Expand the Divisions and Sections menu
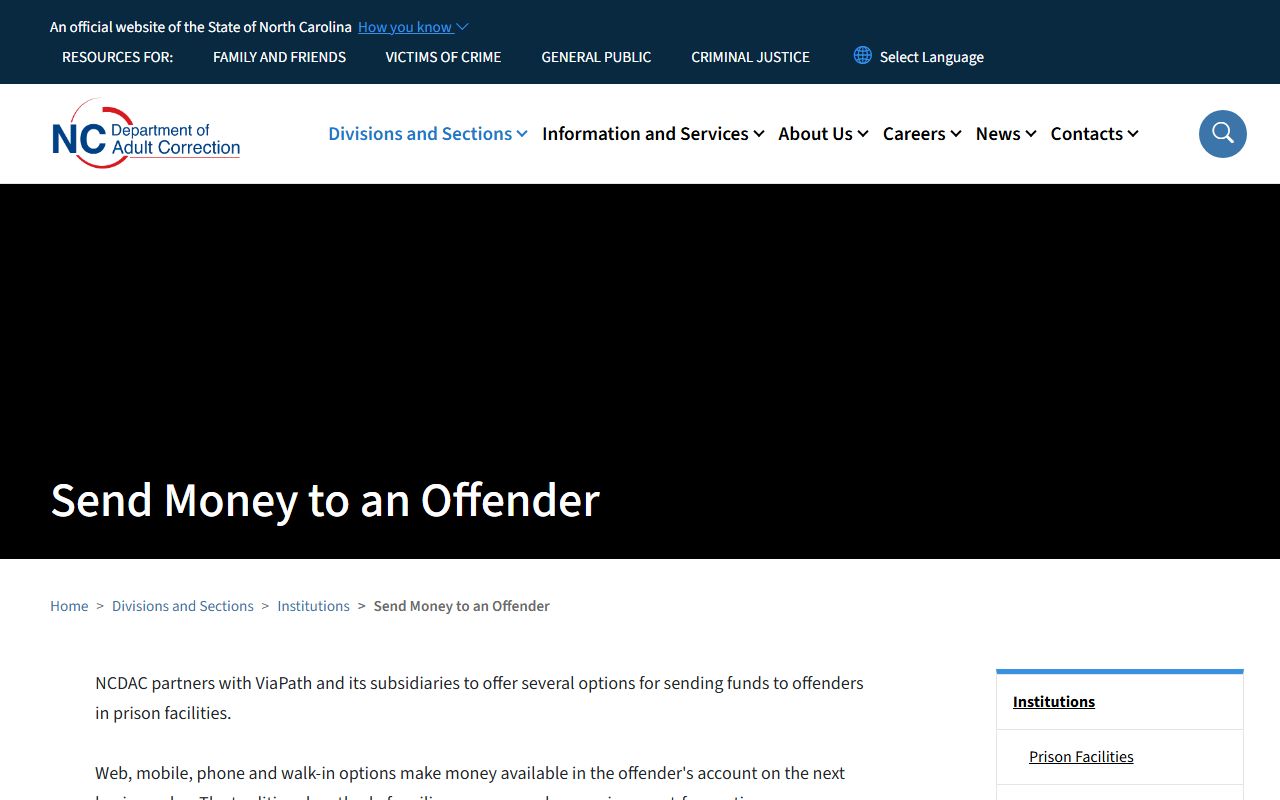Image resolution: width=1280 pixels, height=800 pixels. (428, 134)
